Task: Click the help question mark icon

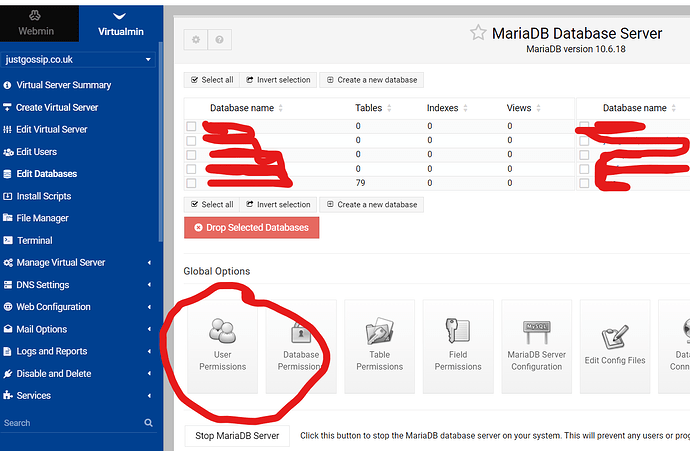Action: coord(219,39)
